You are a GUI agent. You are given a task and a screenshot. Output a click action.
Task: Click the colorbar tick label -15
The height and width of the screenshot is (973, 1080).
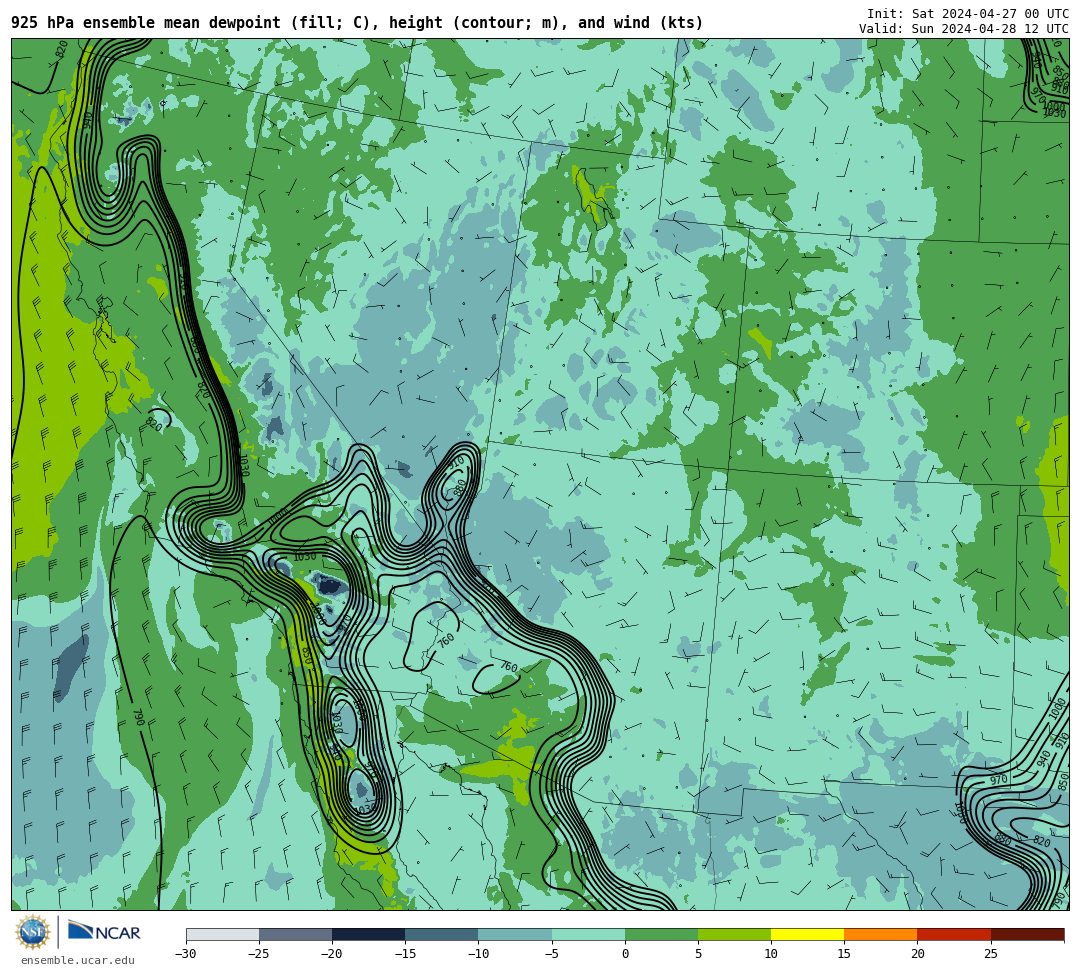[x=405, y=954]
